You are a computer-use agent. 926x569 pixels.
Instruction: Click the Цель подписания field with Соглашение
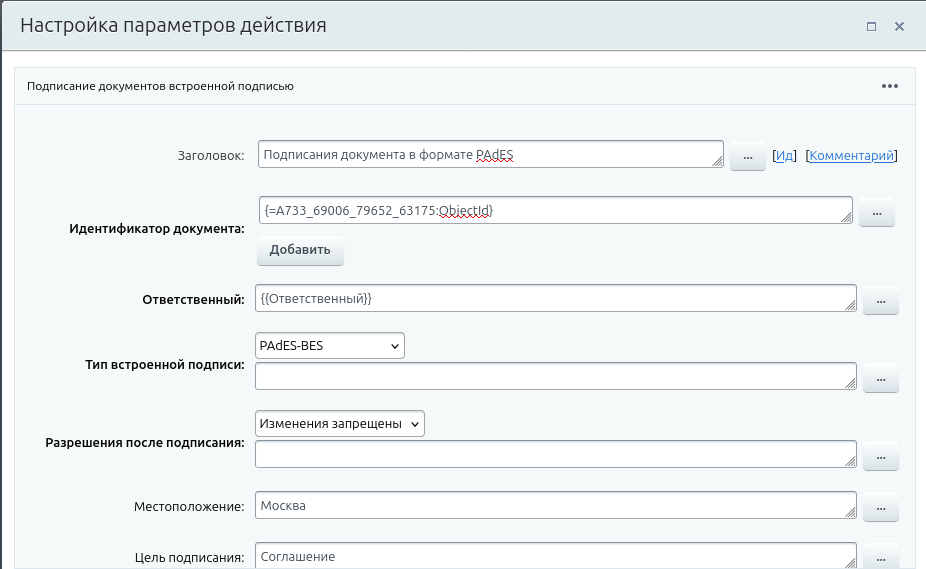click(555, 556)
